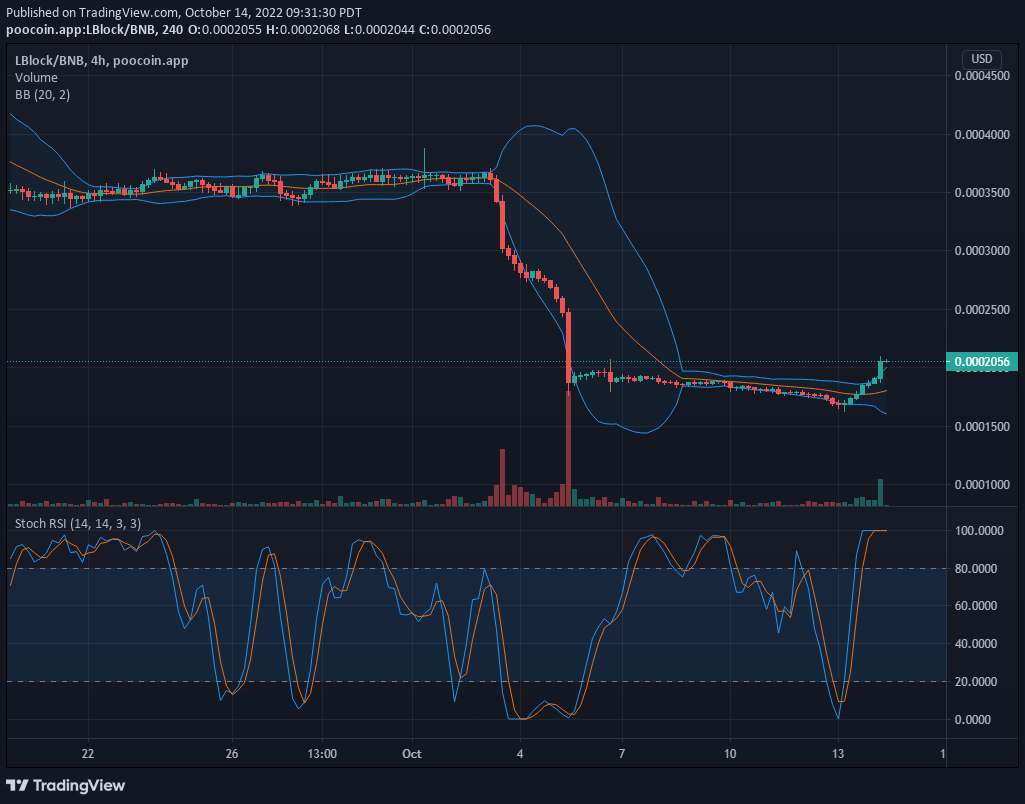Viewport: 1025px width, 804px height.
Task: Click the USD currency button
Action: [981, 59]
